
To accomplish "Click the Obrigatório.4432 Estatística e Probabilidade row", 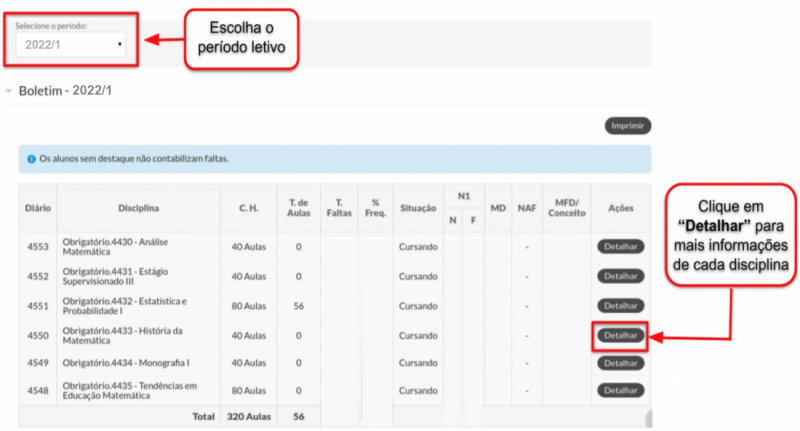I will [335, 306].
